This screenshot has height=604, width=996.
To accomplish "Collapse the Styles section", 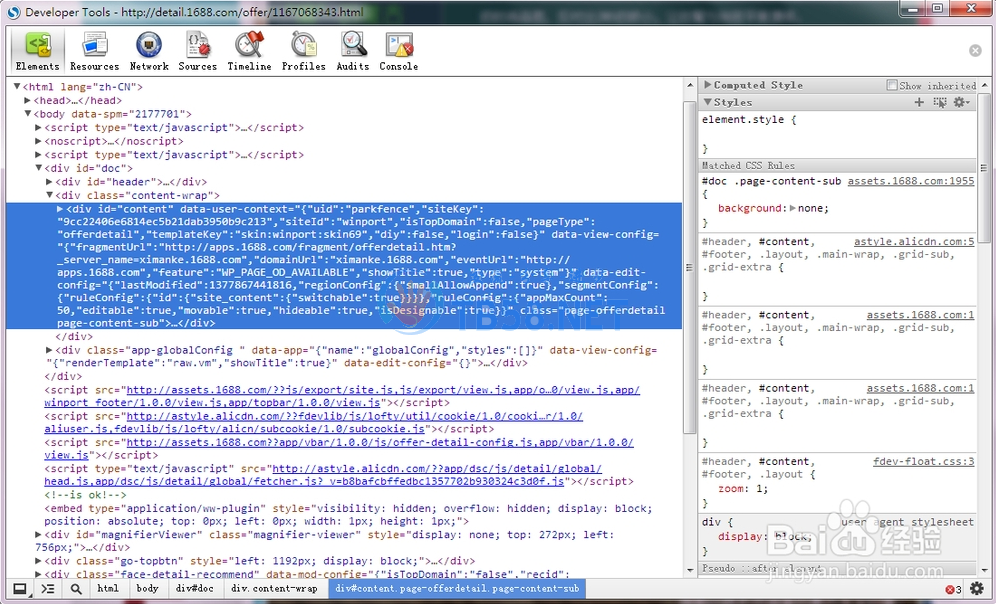I will 707,102.
